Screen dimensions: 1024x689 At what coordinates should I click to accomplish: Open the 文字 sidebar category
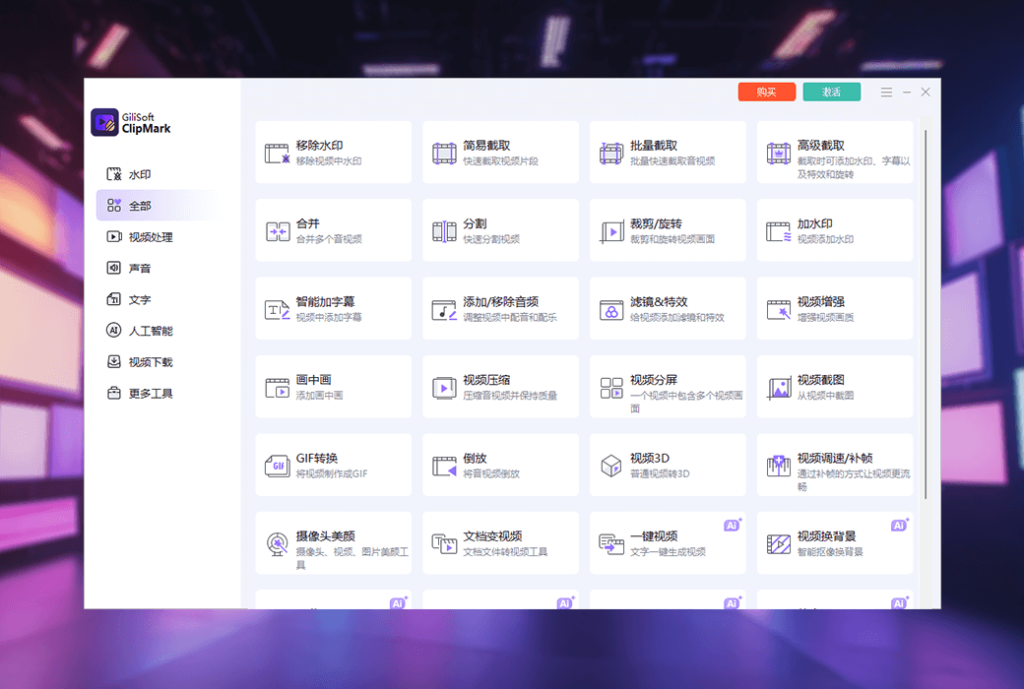pyautogui.click(x=160, y=300)
